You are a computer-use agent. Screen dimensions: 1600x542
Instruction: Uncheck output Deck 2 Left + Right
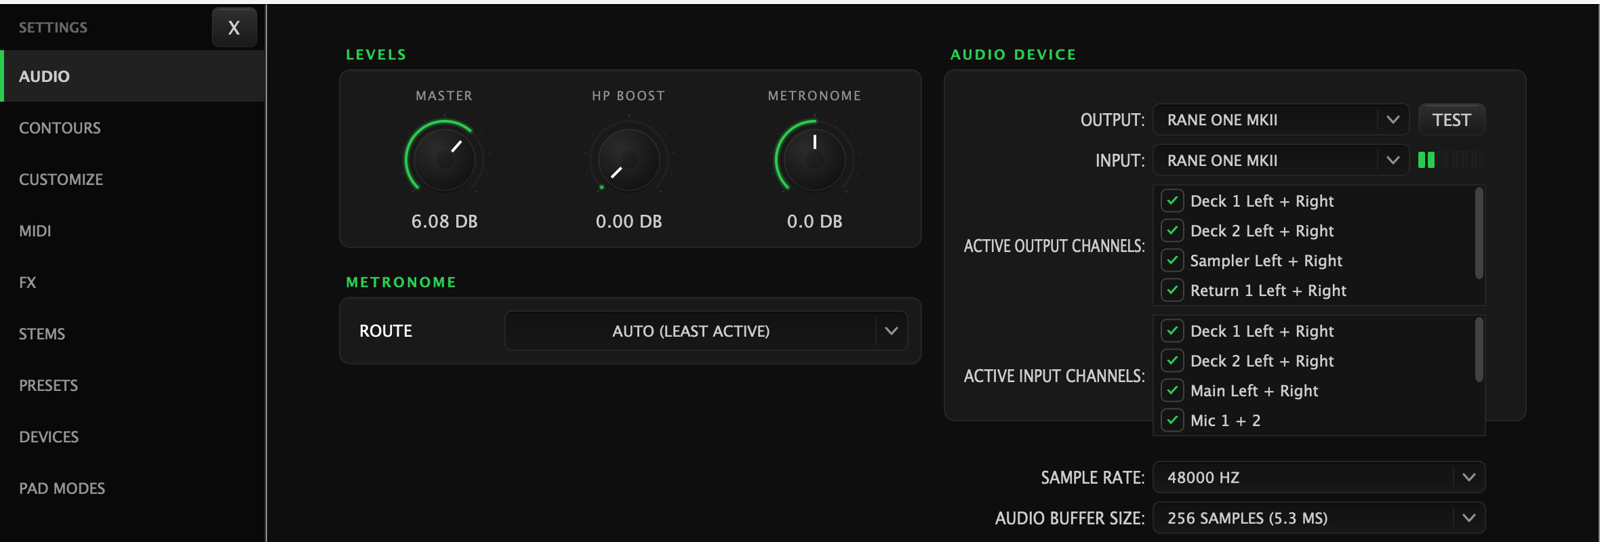(1173, 231)
